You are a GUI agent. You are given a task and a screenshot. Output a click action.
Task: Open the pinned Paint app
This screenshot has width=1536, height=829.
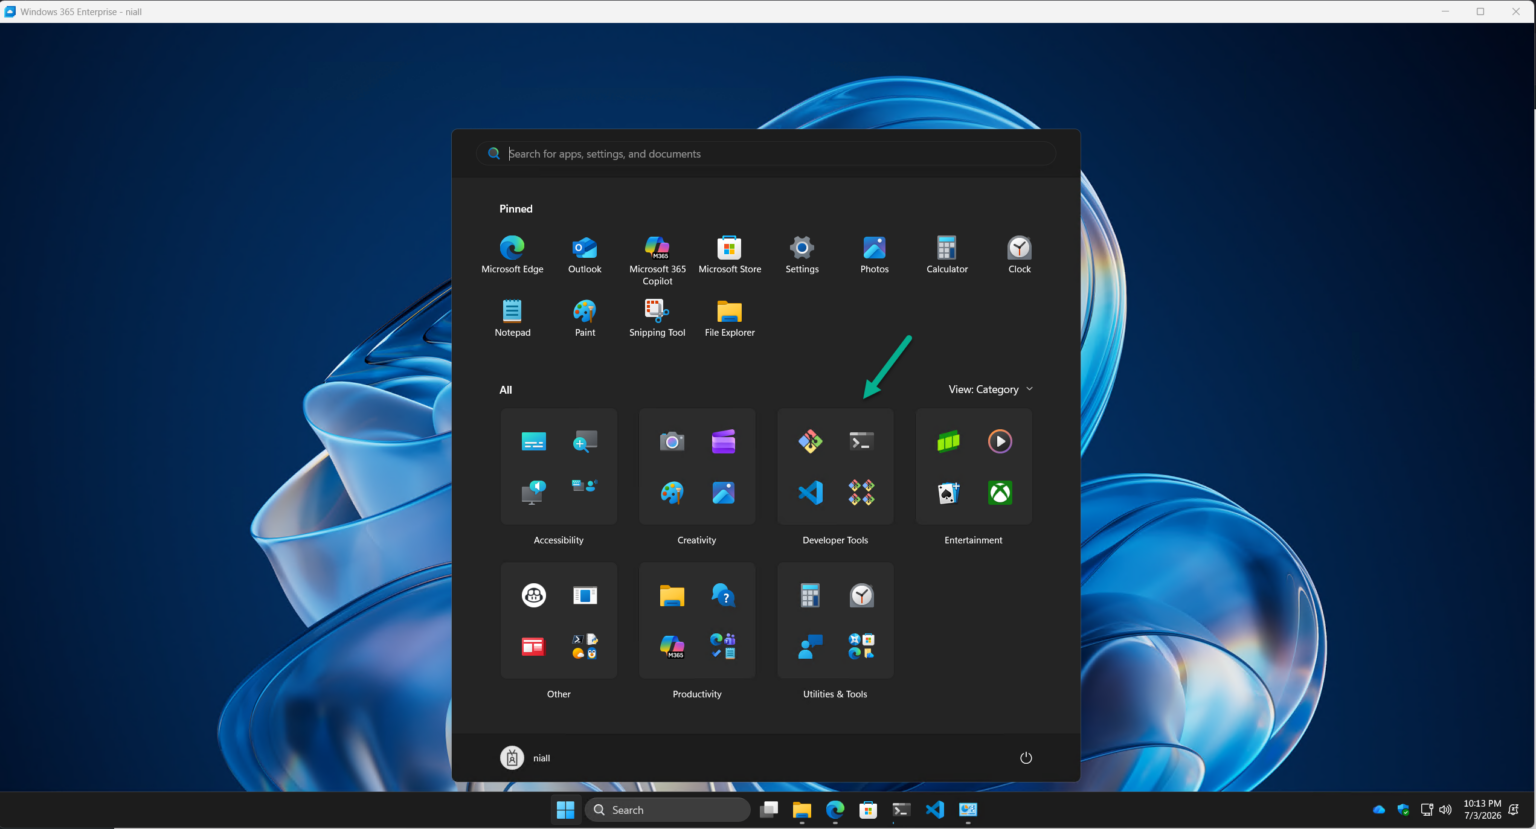(585, 318)
